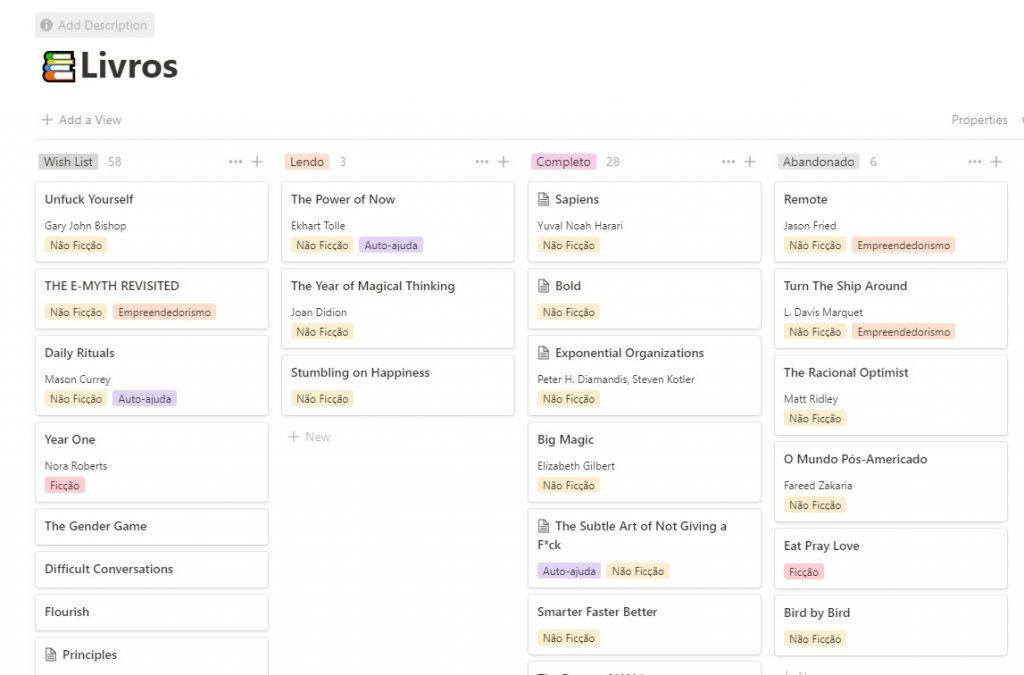Click the books stack icon beside Livros
The height and width of the screenshot is (675, 1024).
[59, 67]
